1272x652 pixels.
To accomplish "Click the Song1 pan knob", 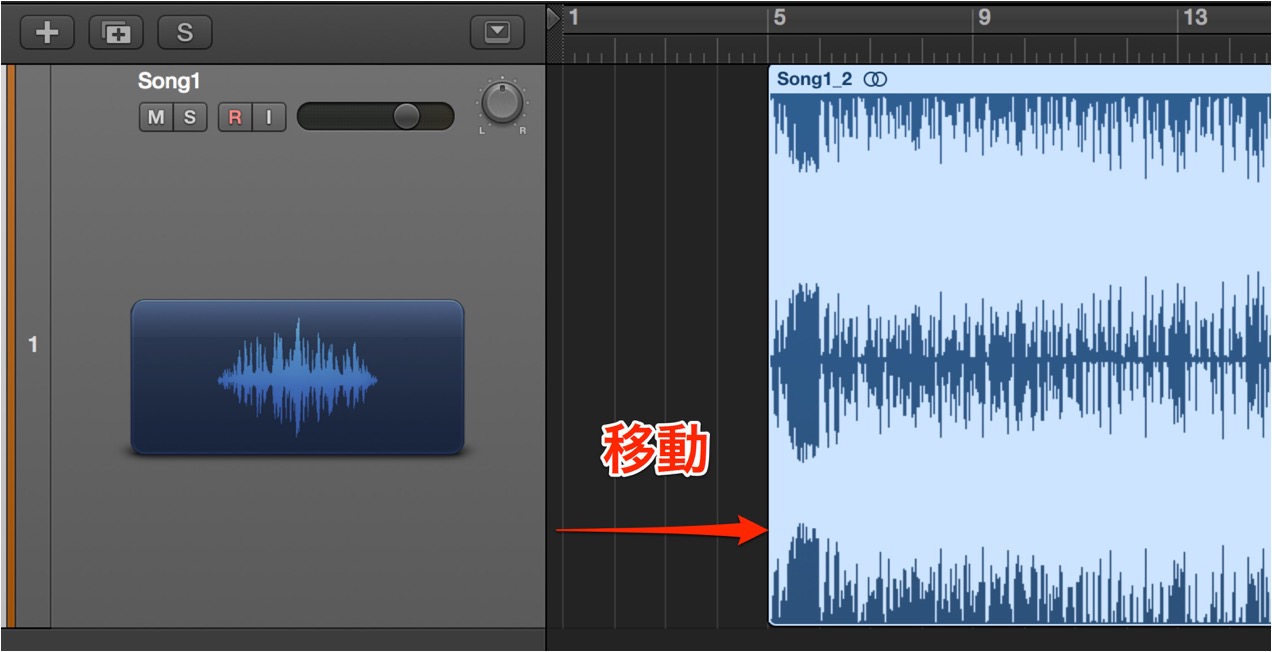I will 502,104.
